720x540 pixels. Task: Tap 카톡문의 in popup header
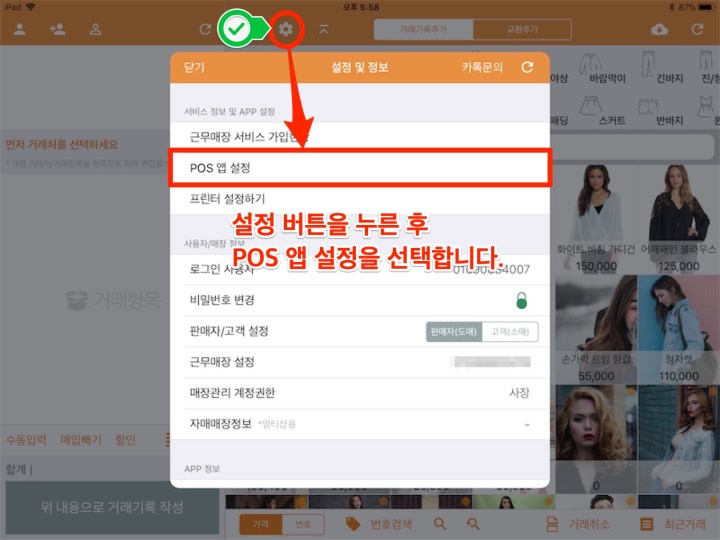click(x=482, y=68)
